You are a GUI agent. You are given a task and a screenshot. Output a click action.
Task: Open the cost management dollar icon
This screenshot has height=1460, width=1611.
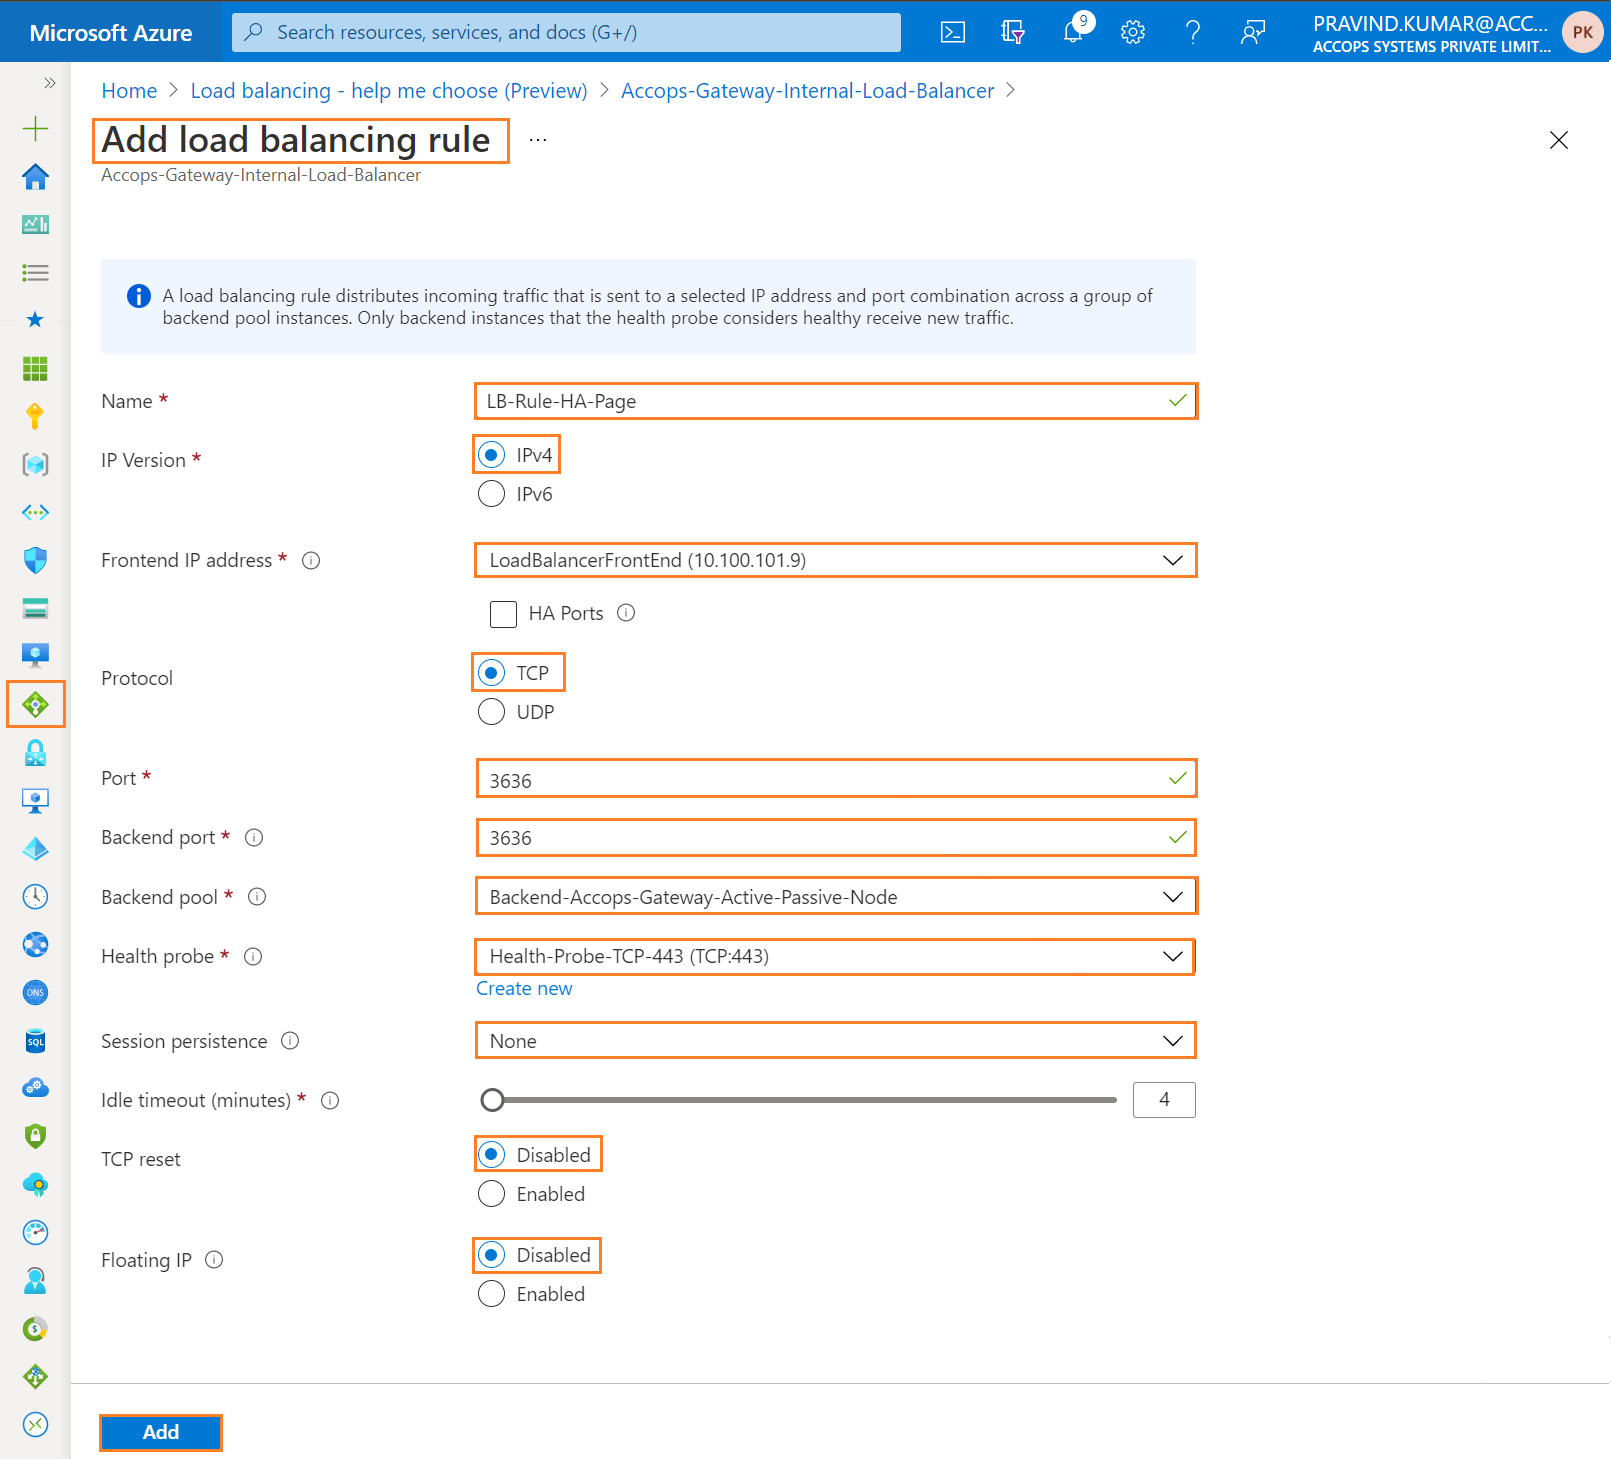35,1329
